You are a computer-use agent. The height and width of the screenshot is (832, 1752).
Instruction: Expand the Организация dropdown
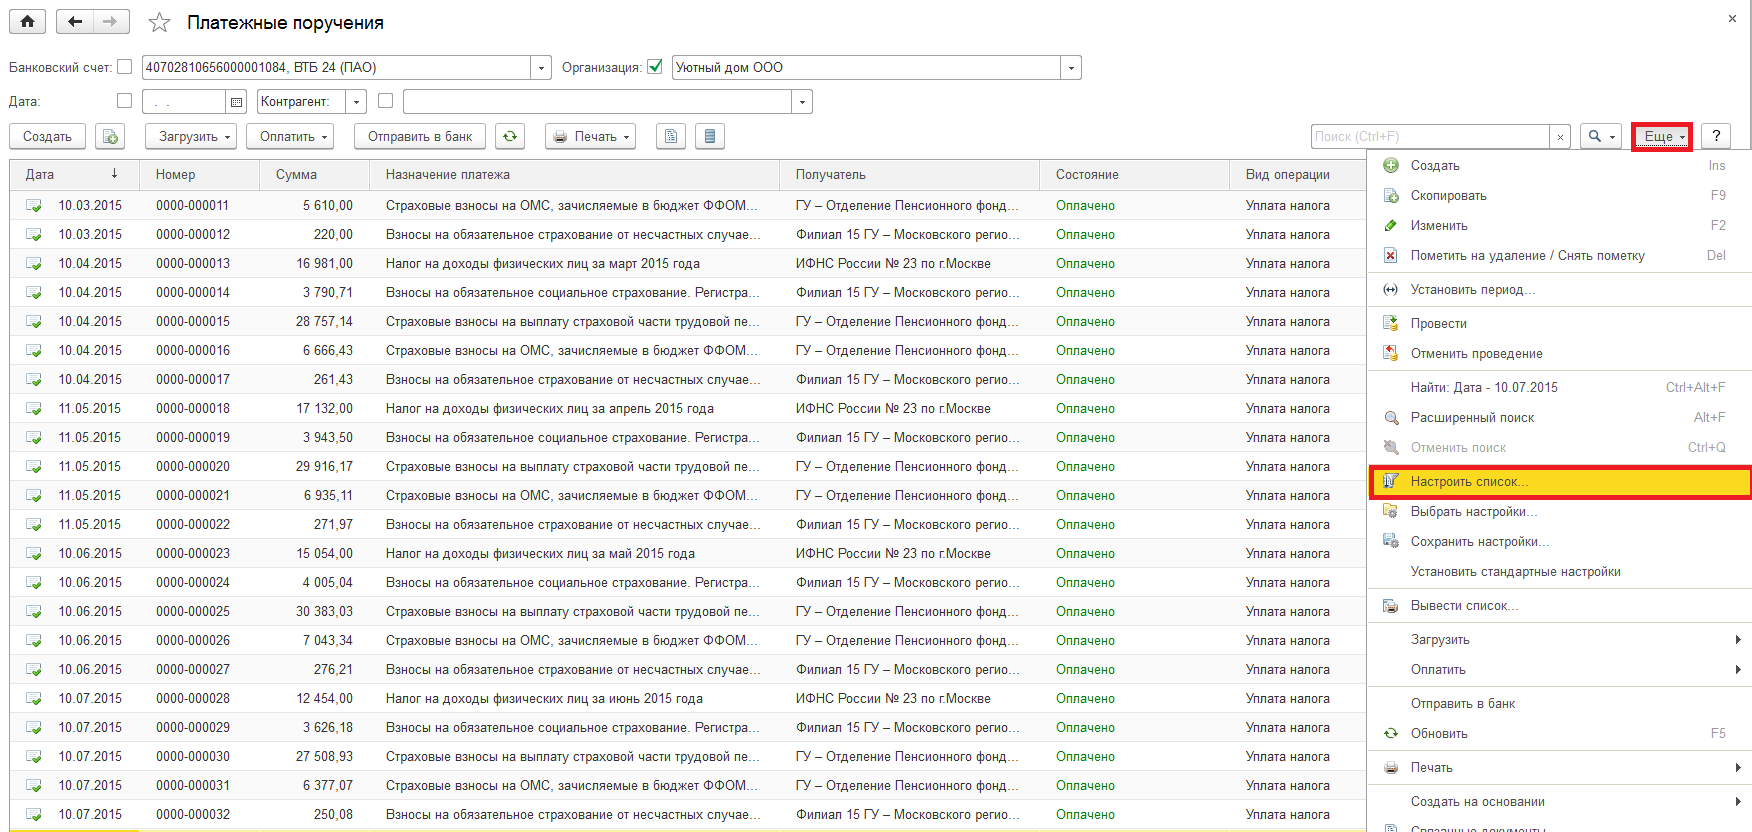tap(1071, 68)
